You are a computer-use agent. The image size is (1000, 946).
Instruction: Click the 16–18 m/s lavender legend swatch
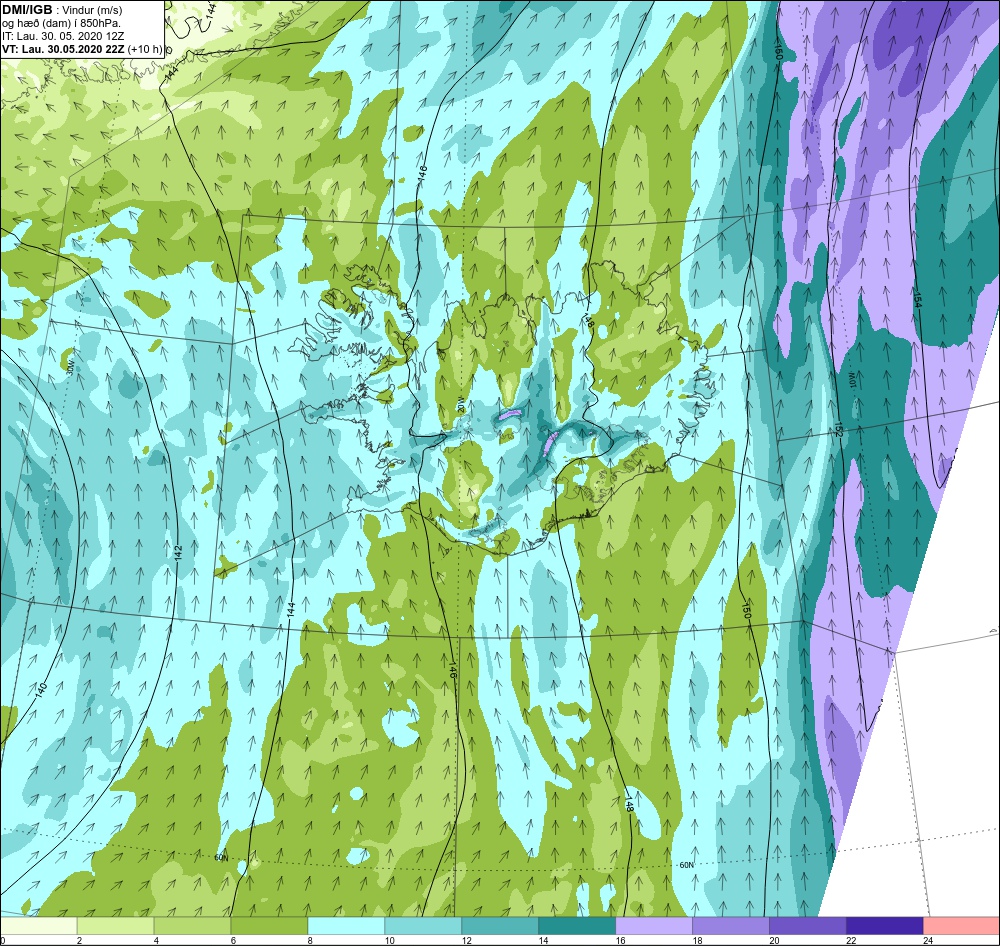654,926
